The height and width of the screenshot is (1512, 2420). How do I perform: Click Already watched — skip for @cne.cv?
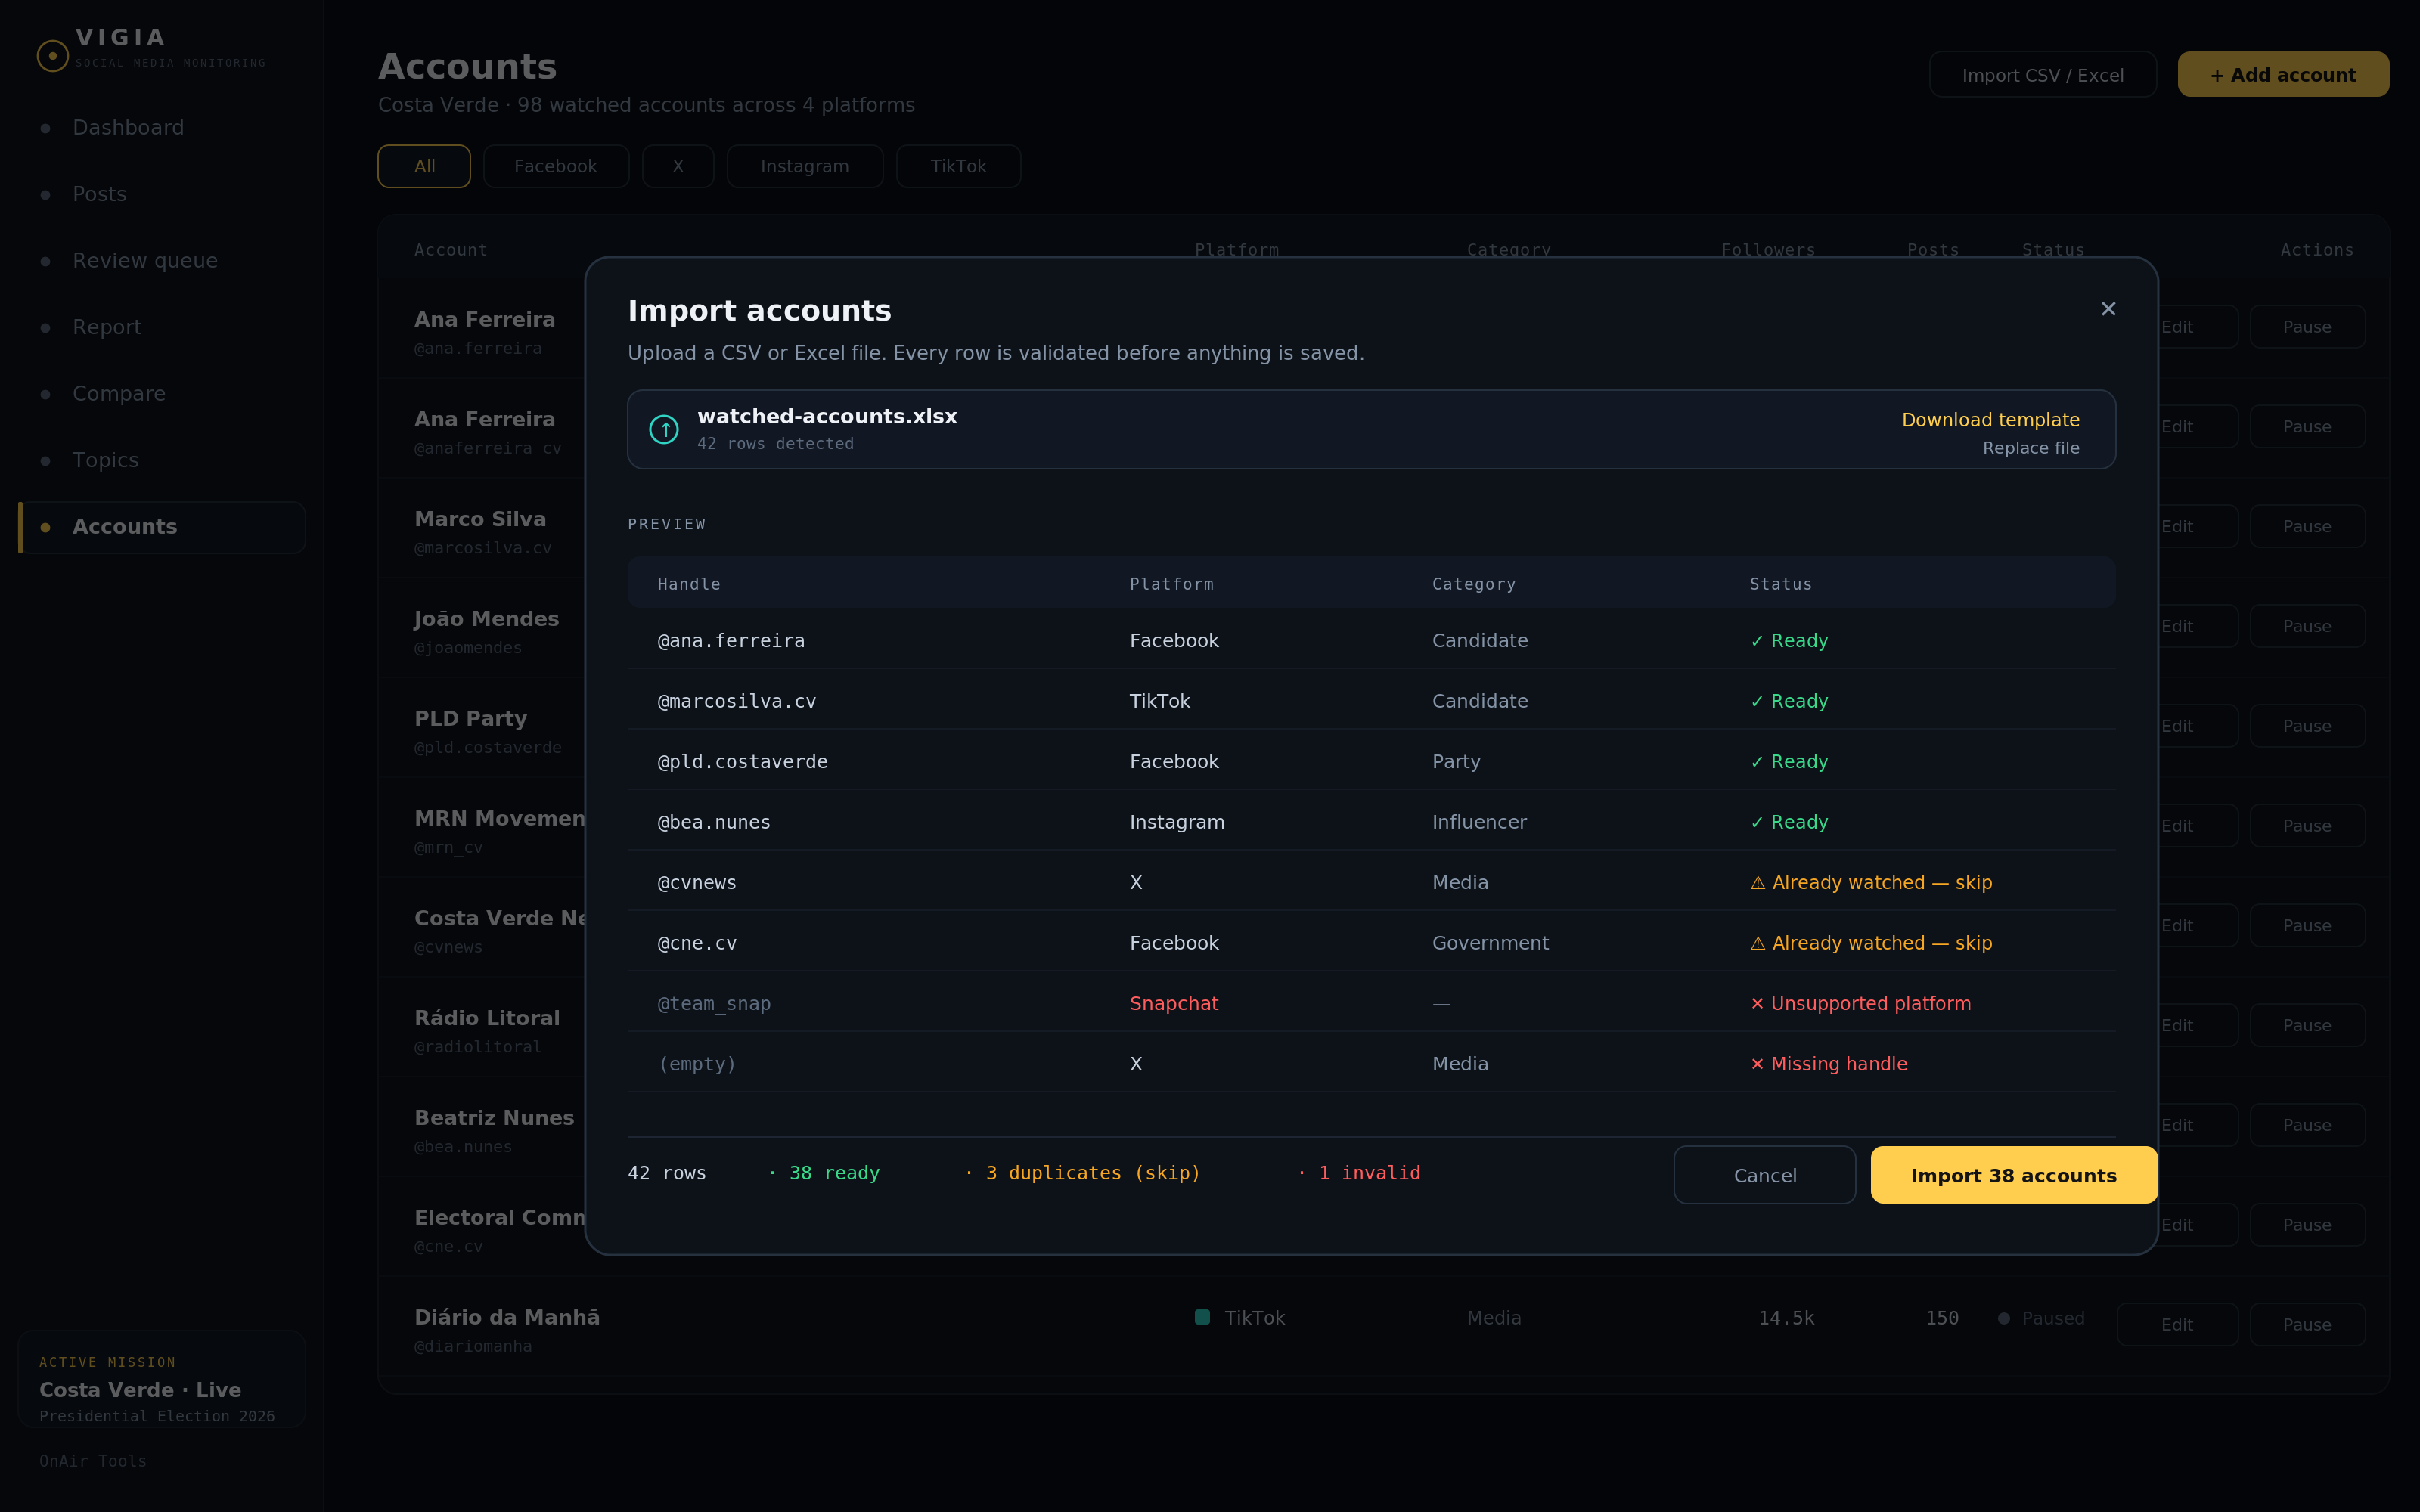[1870, 943]
